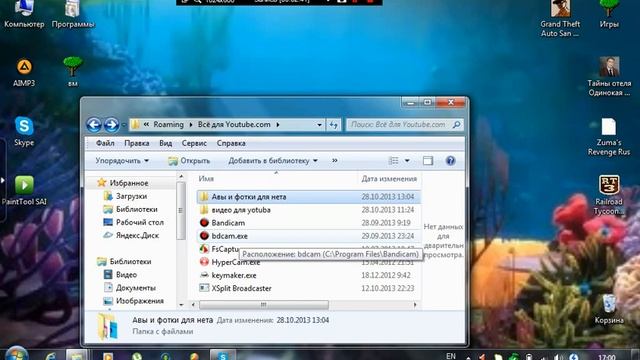640x360 pixels.
Task: Click Zuma's Revenge Rus desktop icon
Action: tap(609, 137)
